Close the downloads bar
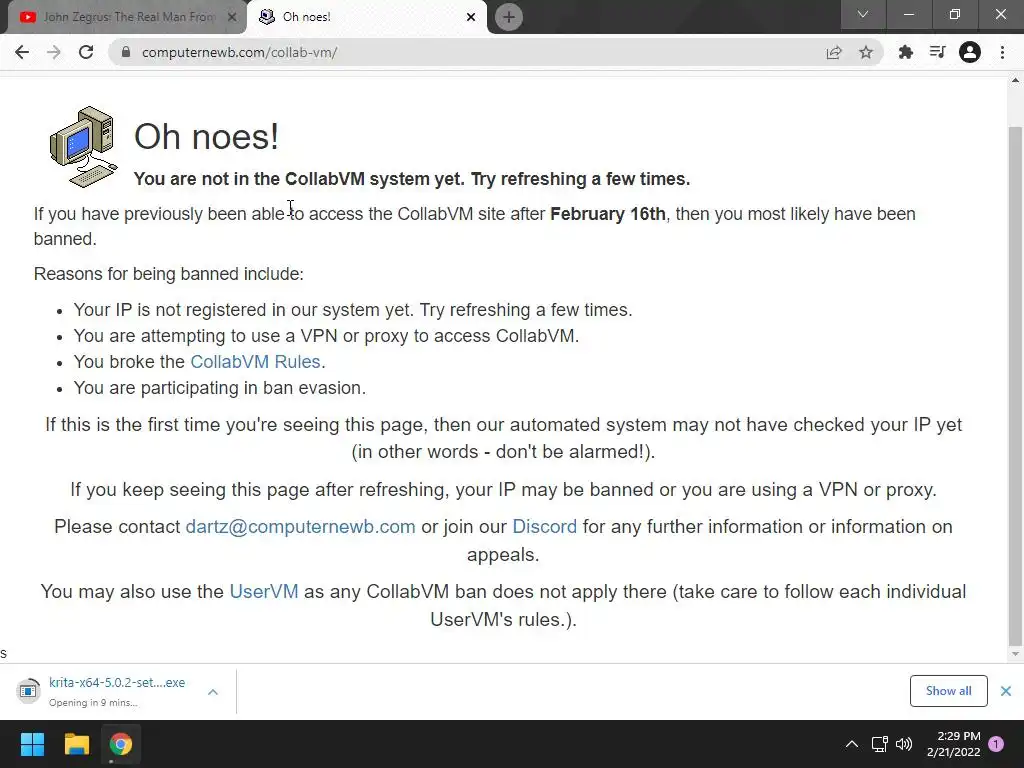Image resolution: width=1024 pixels, height=768 pixels. (x=1006, y=691)
